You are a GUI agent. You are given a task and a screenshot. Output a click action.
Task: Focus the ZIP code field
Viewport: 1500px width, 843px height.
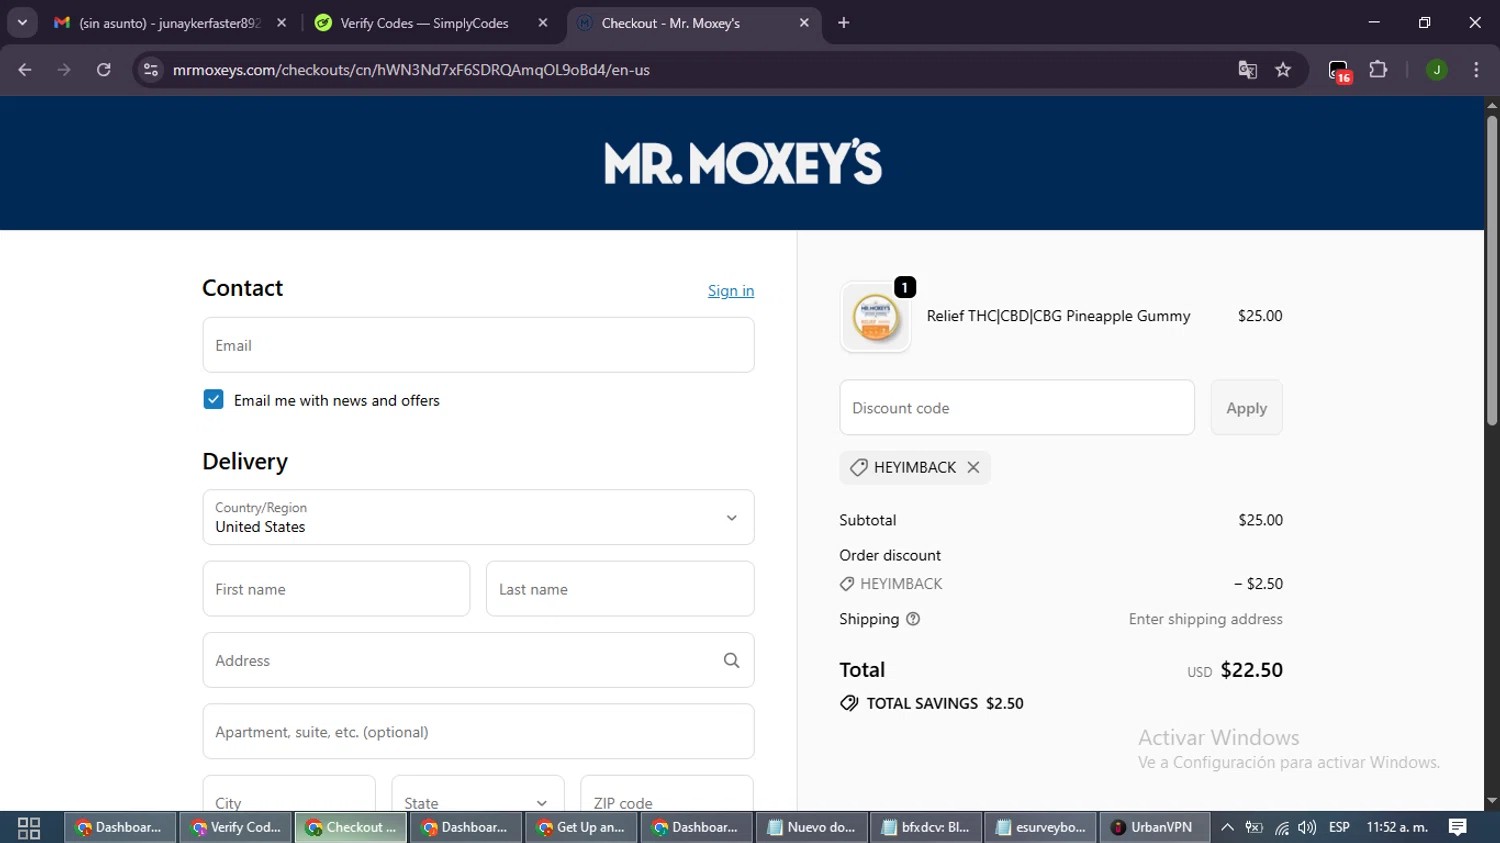pyautogui.click(x=667, y=794)
